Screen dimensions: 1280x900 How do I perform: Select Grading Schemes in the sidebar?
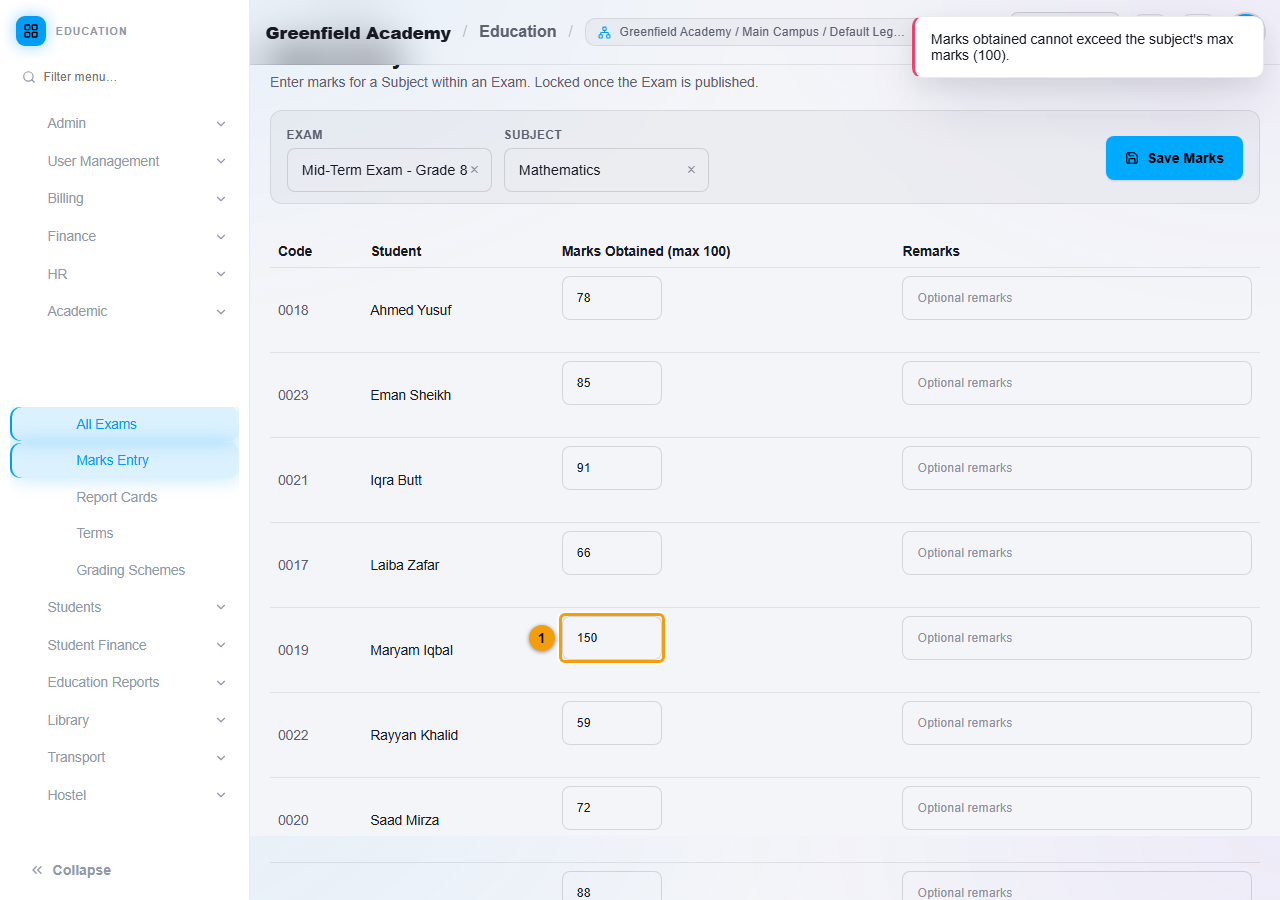point(131,570)
